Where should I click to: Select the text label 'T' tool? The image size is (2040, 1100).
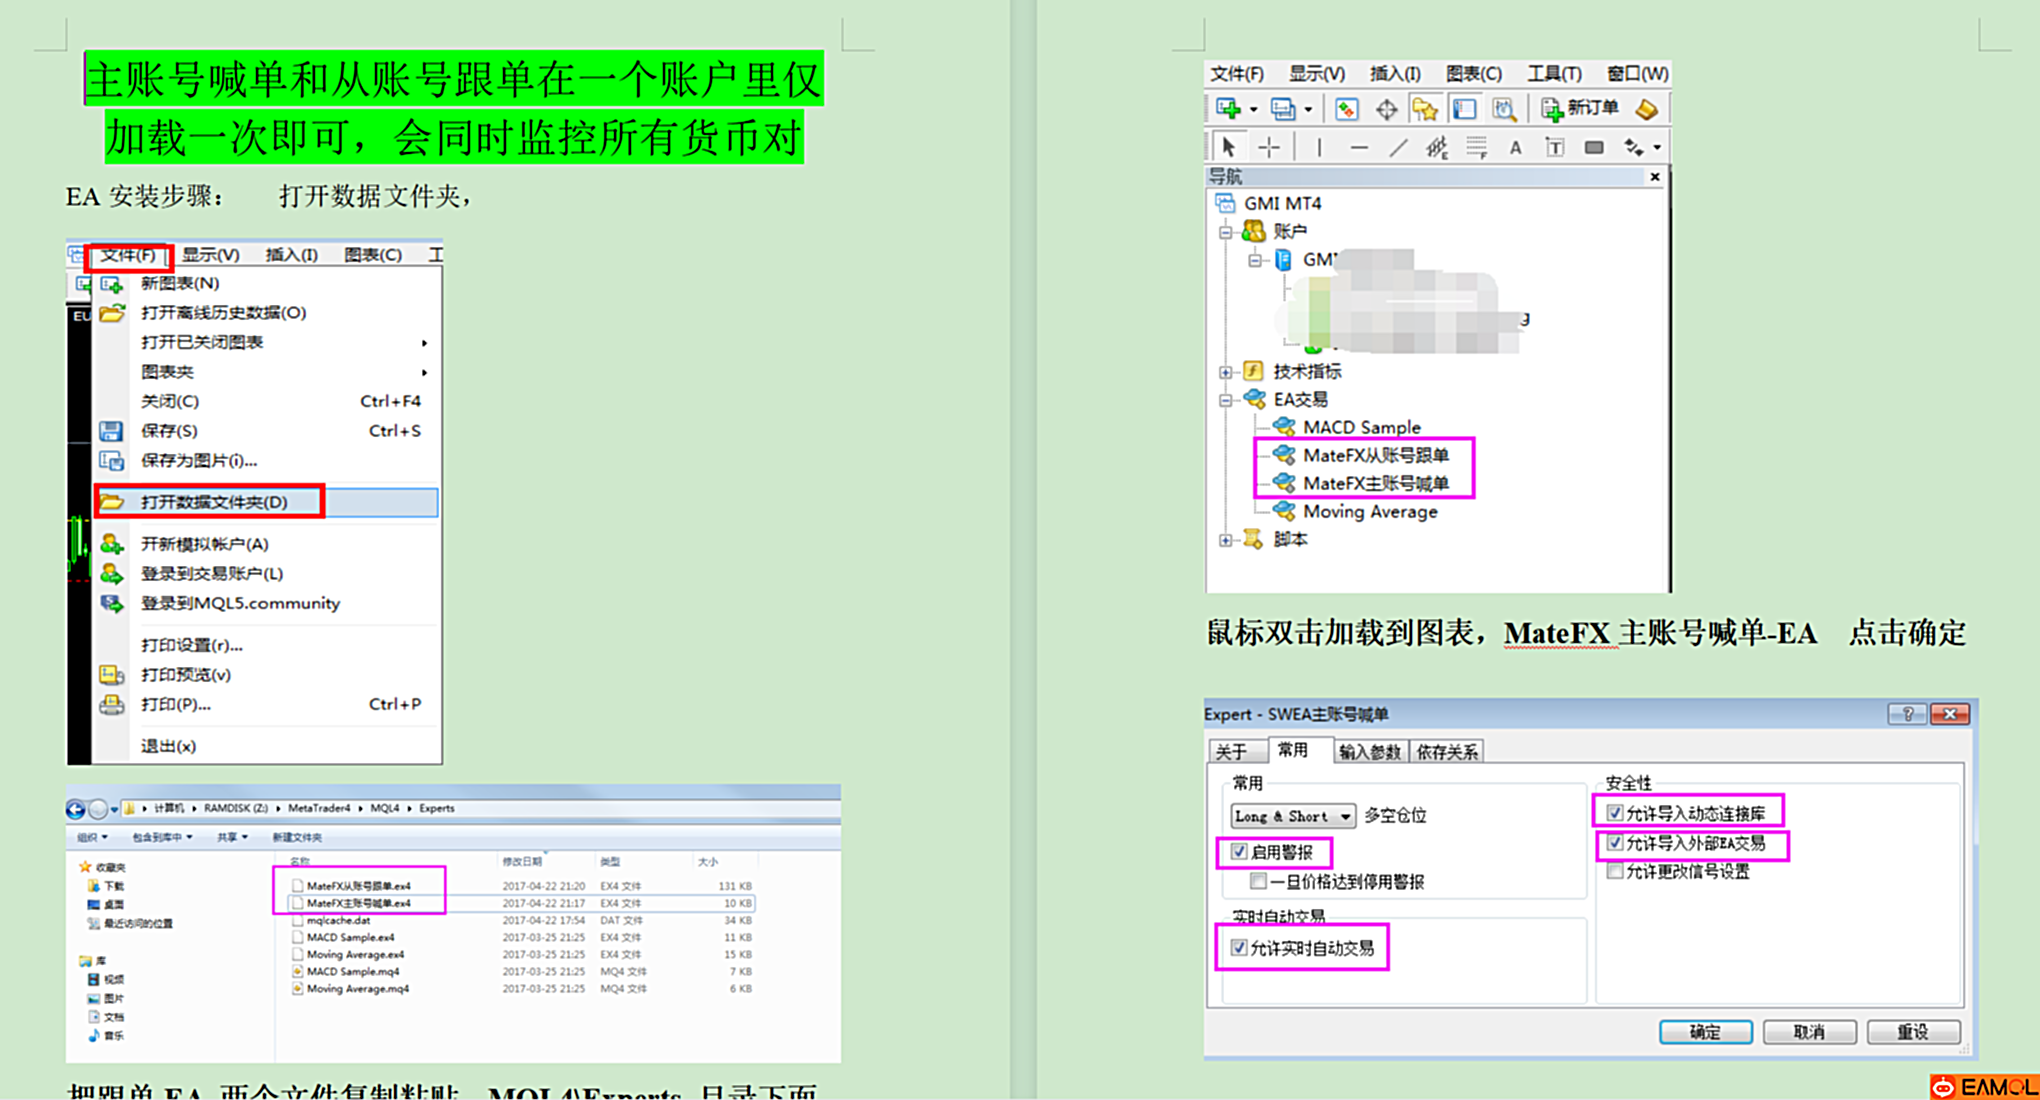[1554, 148]
